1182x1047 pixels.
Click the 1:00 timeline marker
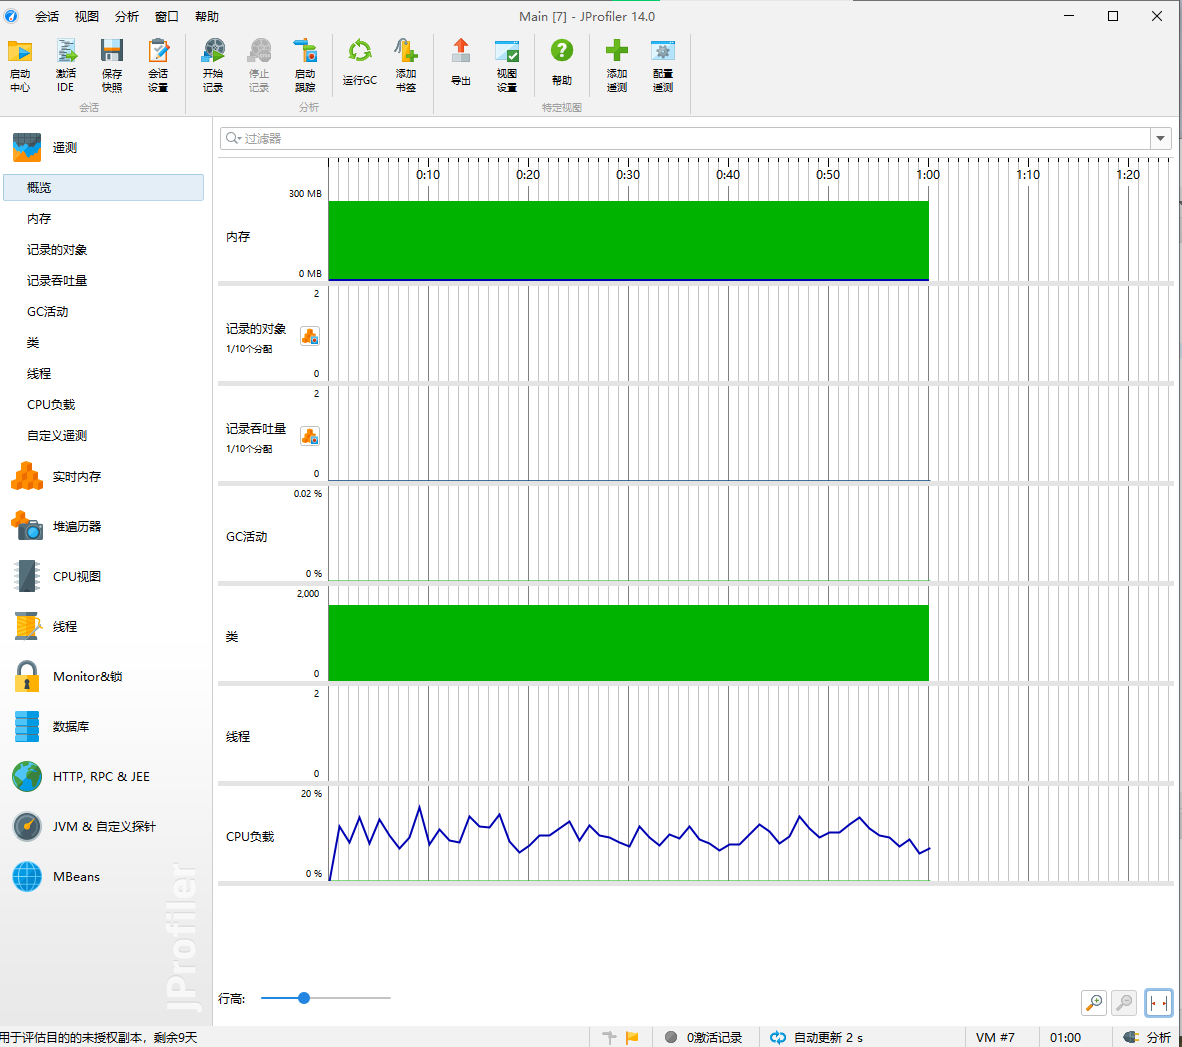tap(928, 175)
